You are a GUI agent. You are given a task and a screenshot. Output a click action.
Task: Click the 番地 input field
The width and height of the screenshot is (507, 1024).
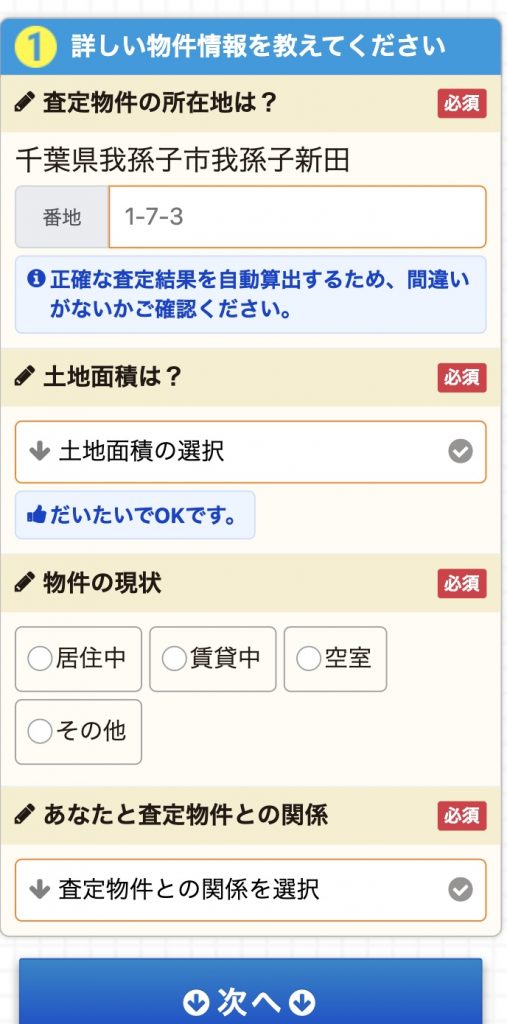click(297, 217)
